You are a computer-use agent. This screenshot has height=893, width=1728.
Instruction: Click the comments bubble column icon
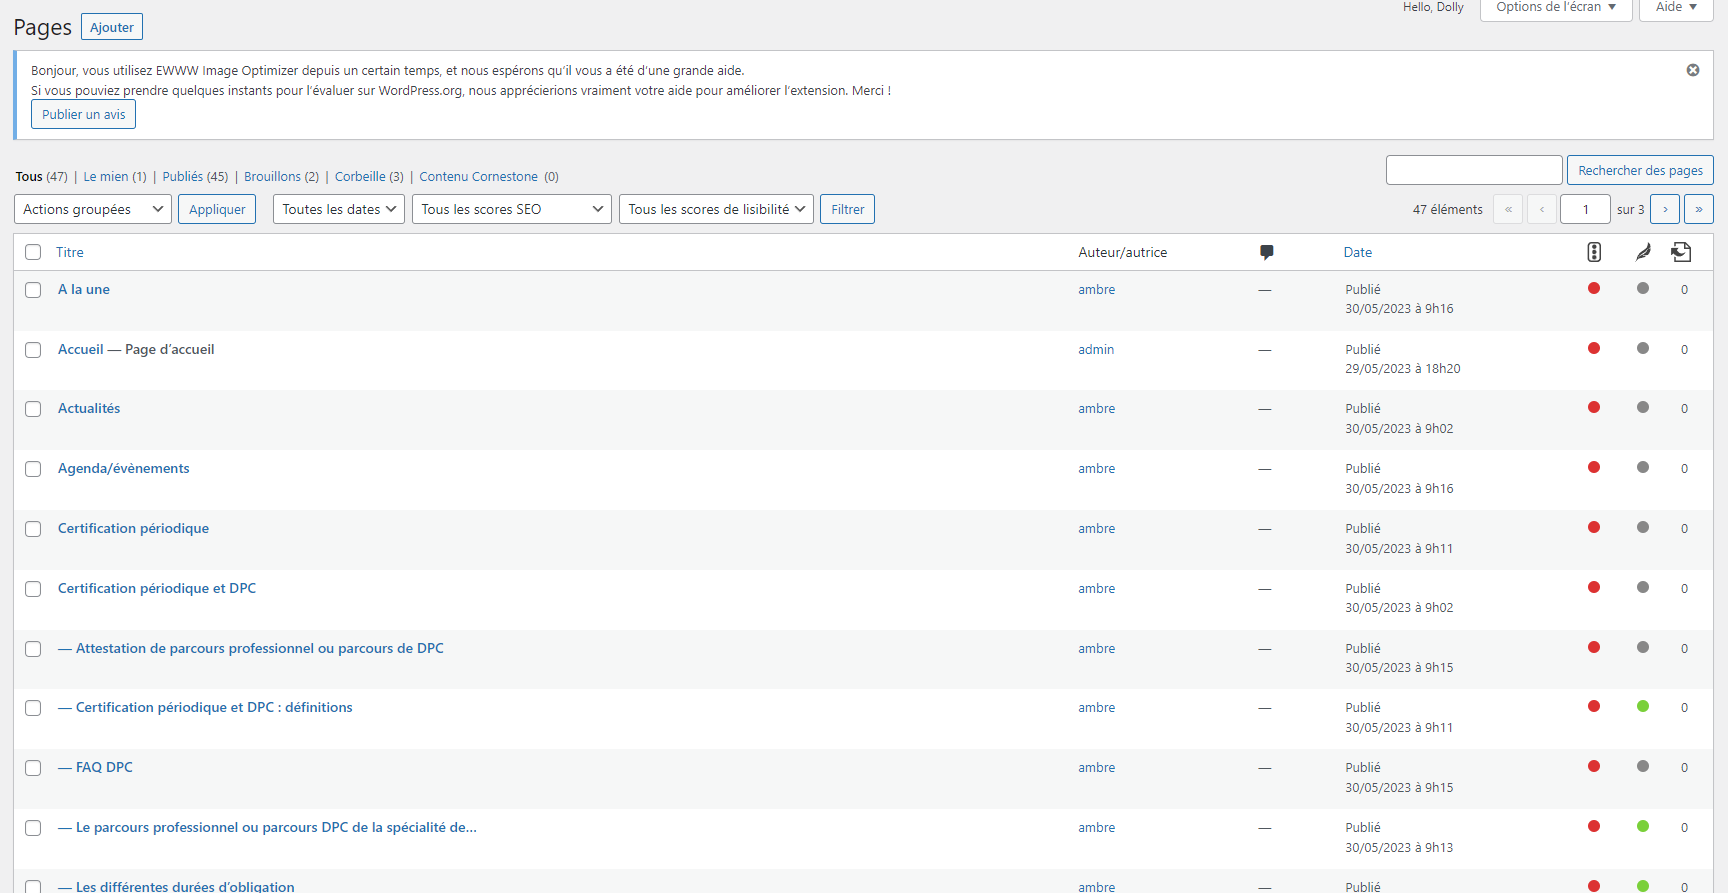click(1266, 252)
